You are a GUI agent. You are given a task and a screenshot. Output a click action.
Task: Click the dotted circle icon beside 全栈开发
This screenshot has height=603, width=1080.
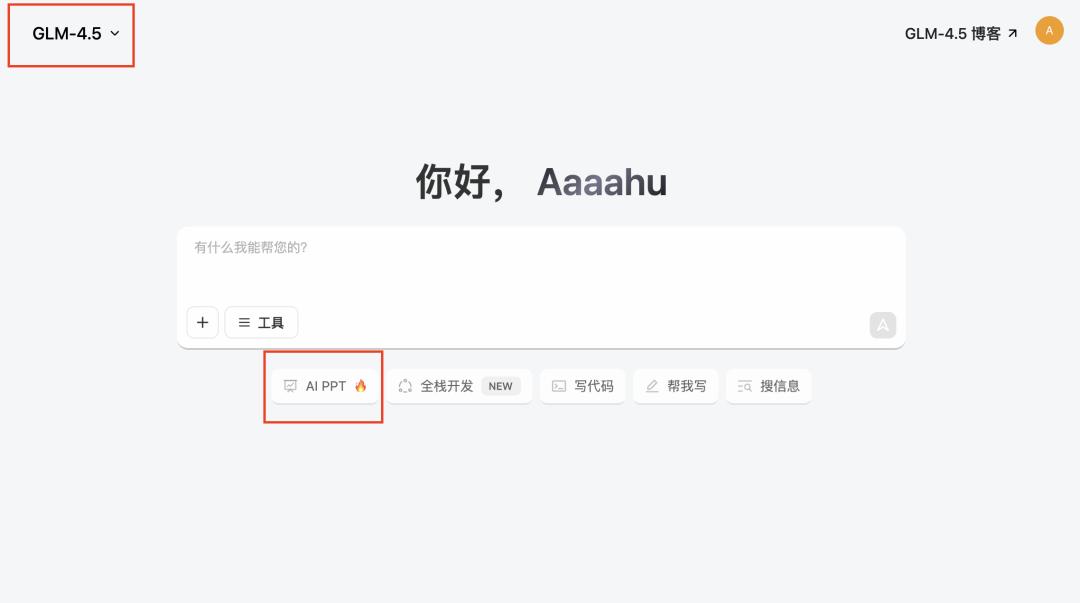[405, 386]
